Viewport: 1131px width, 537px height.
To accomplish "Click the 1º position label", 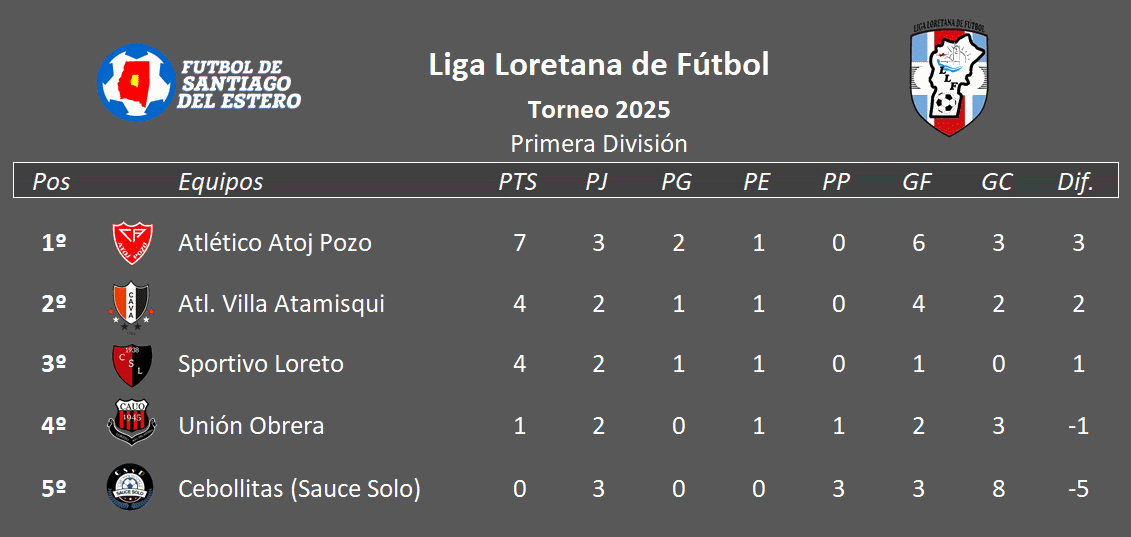I will (x=54, y=243).
